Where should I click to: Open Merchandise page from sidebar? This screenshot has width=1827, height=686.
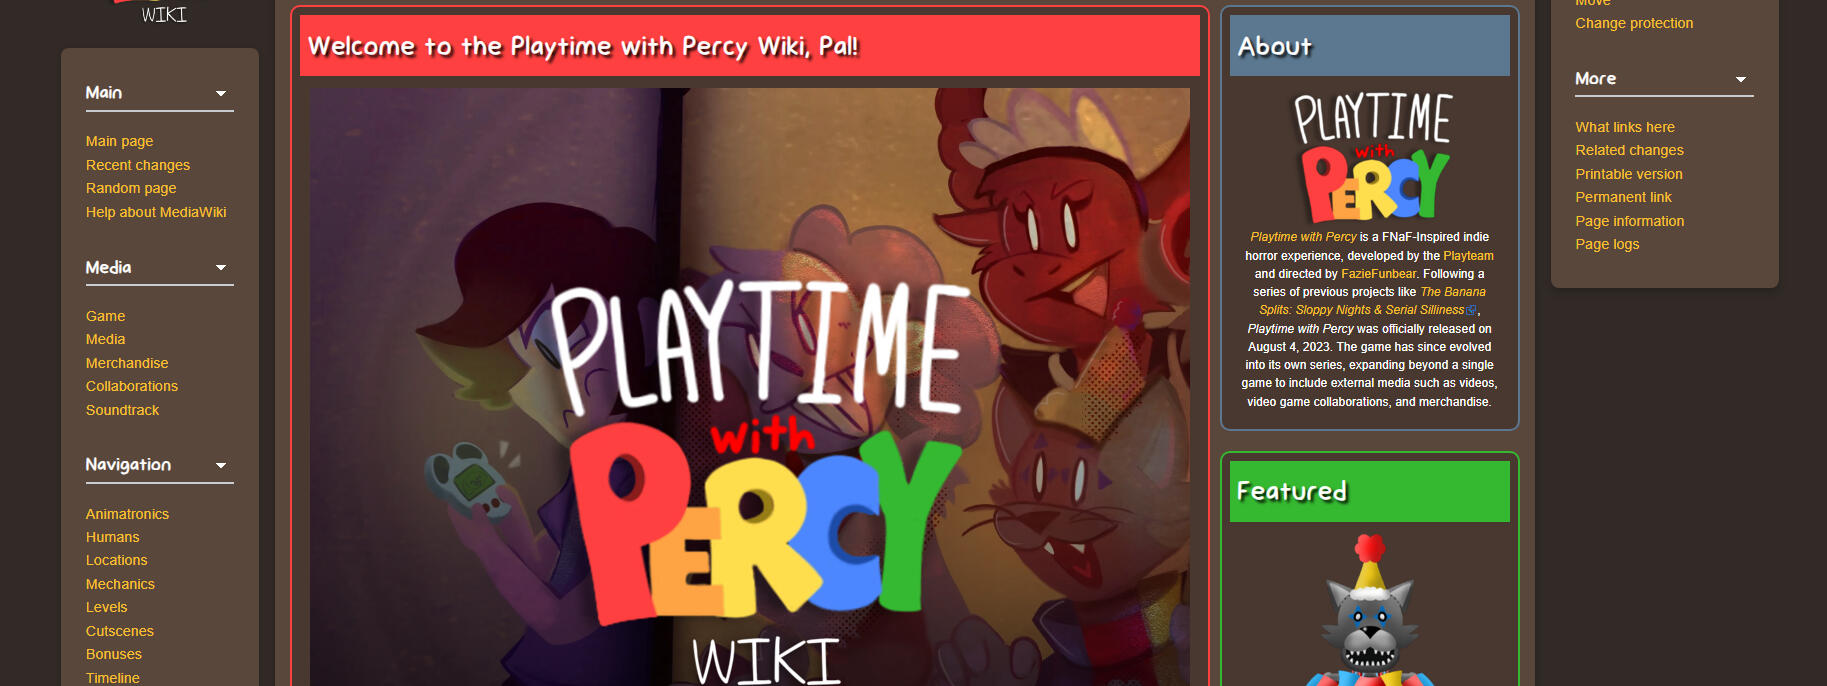click(127, 363)
